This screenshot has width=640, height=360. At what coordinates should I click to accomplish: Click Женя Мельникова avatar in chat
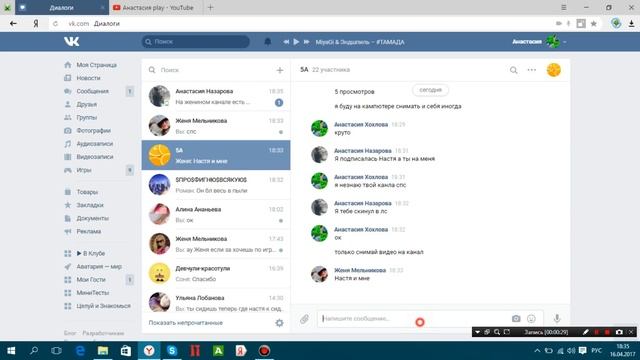(x=319, y=274)
